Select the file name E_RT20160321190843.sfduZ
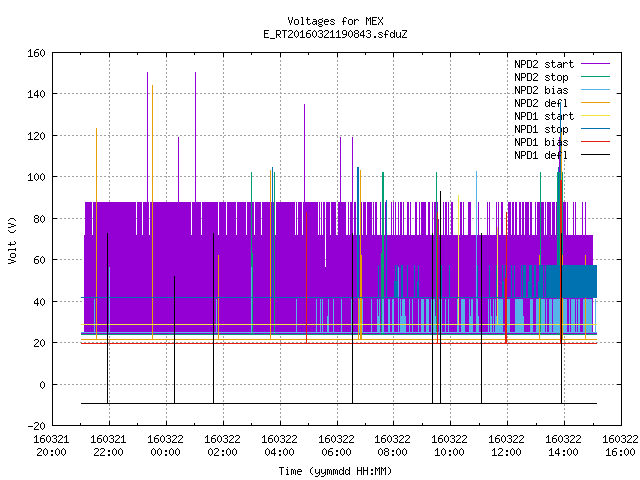640x480 pixels. tap(335, 34)
